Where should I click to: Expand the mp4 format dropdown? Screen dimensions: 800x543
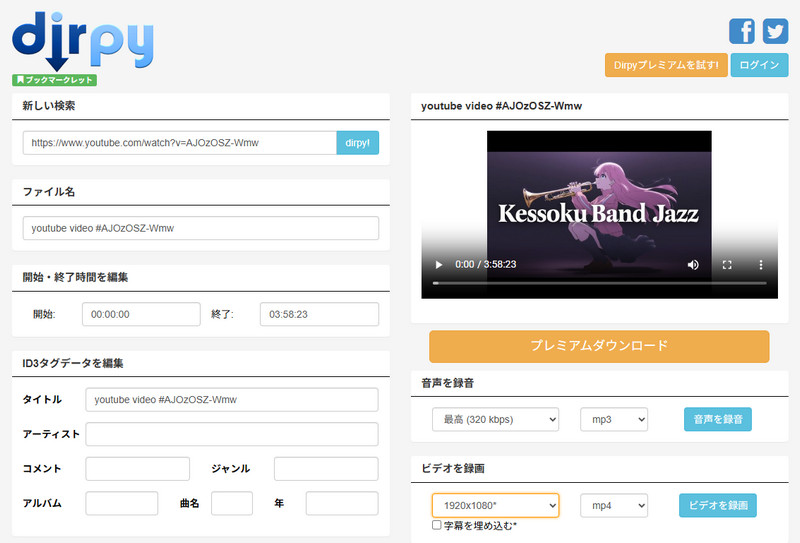pos(614,505)
